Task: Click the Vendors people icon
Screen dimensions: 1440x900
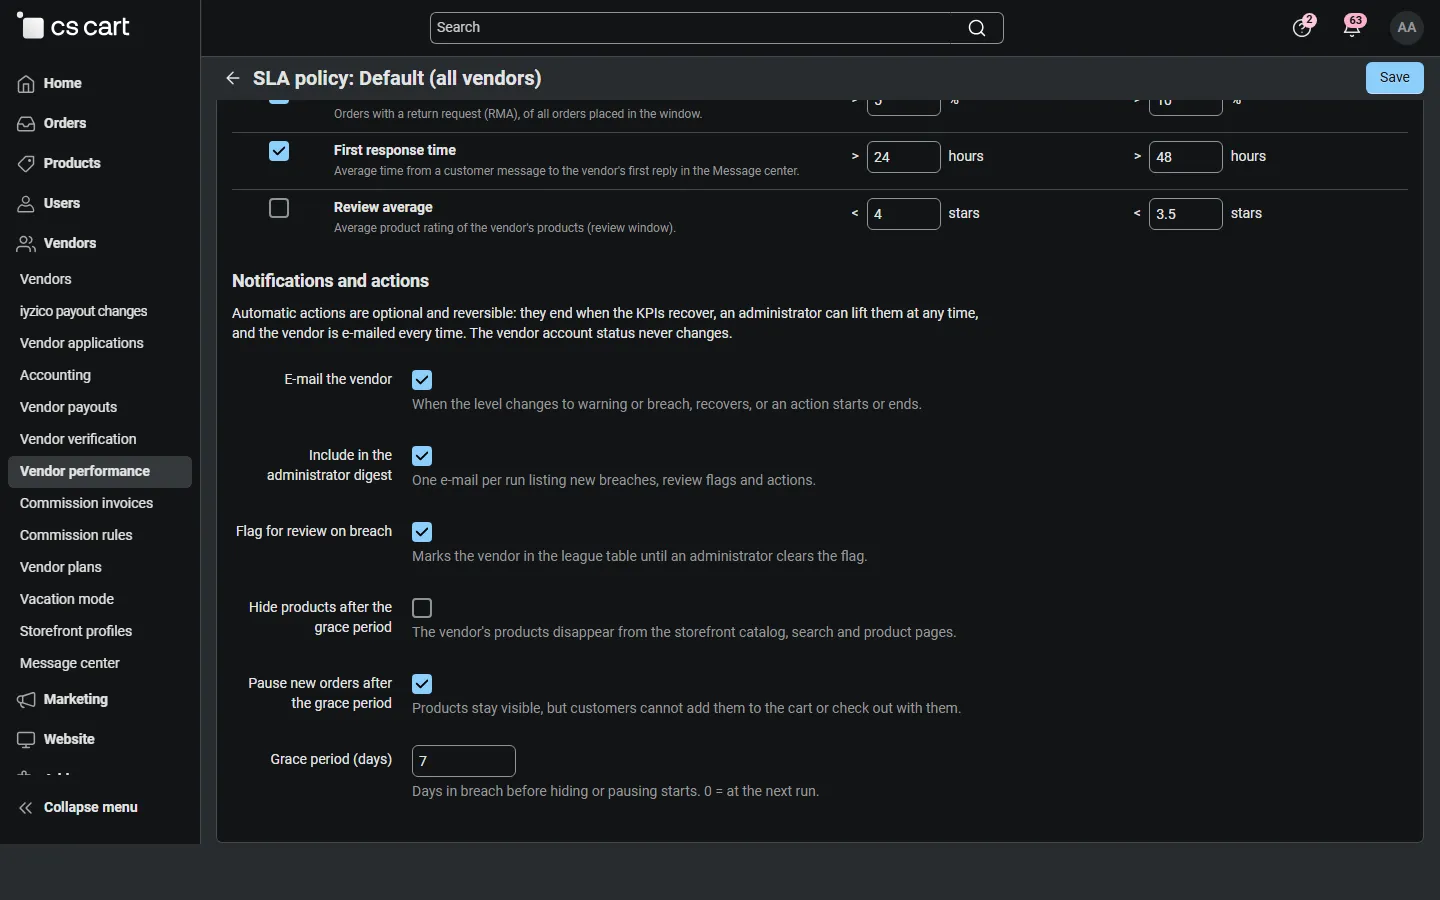Action: [x=26, y=244]
